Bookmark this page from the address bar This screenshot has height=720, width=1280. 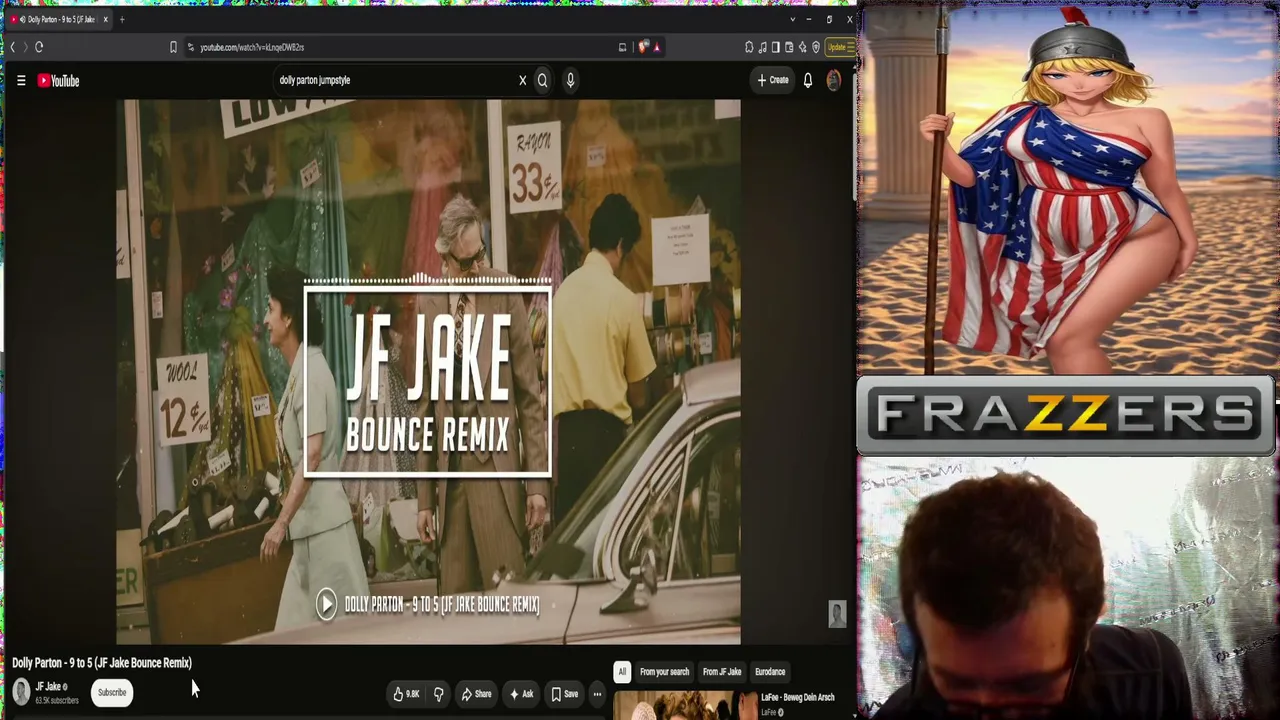[x=174, y=47]
